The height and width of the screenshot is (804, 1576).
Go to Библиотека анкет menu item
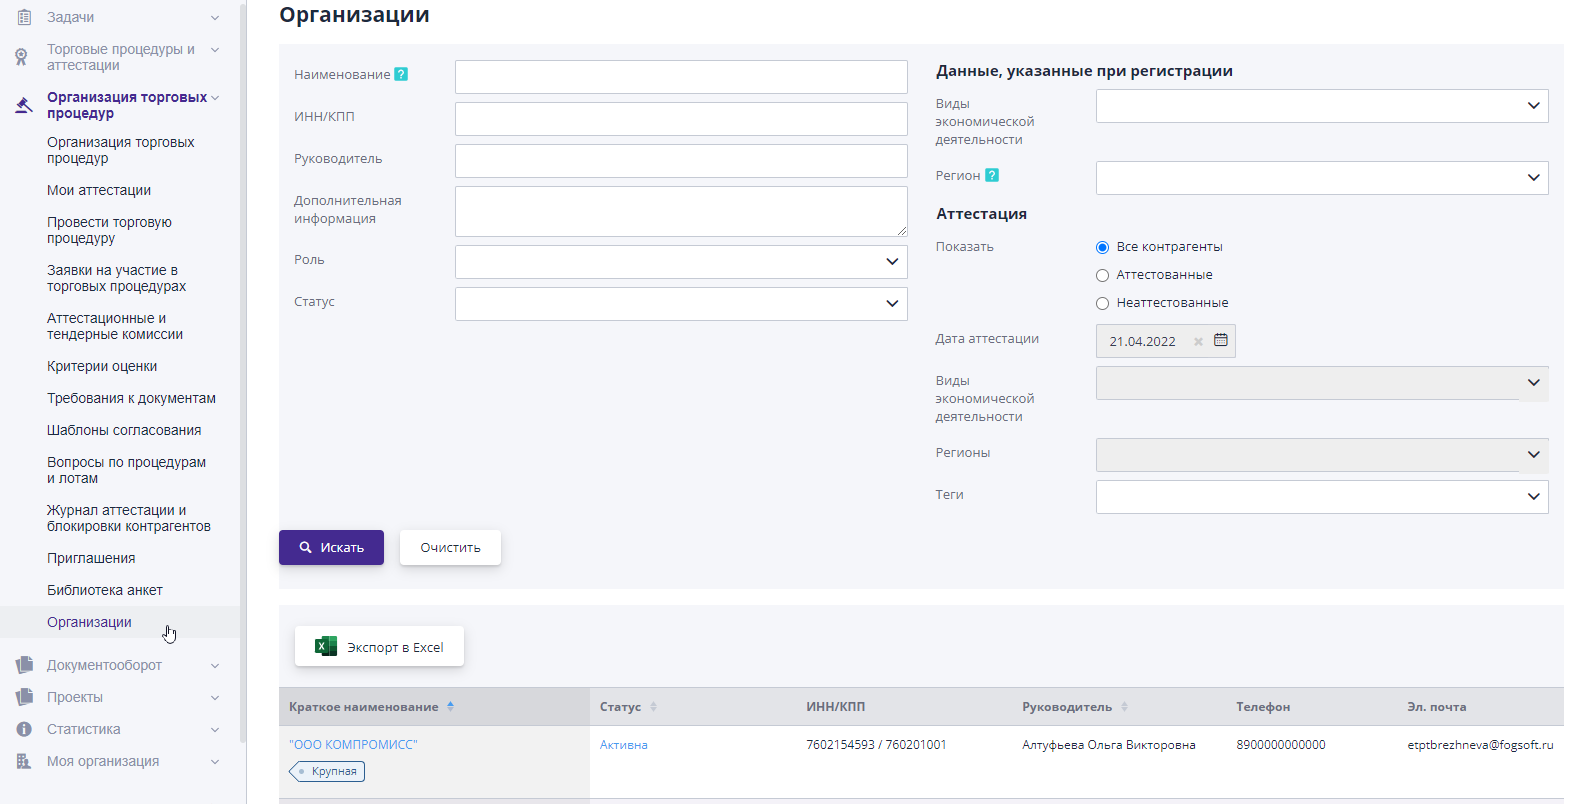point(105,590)
